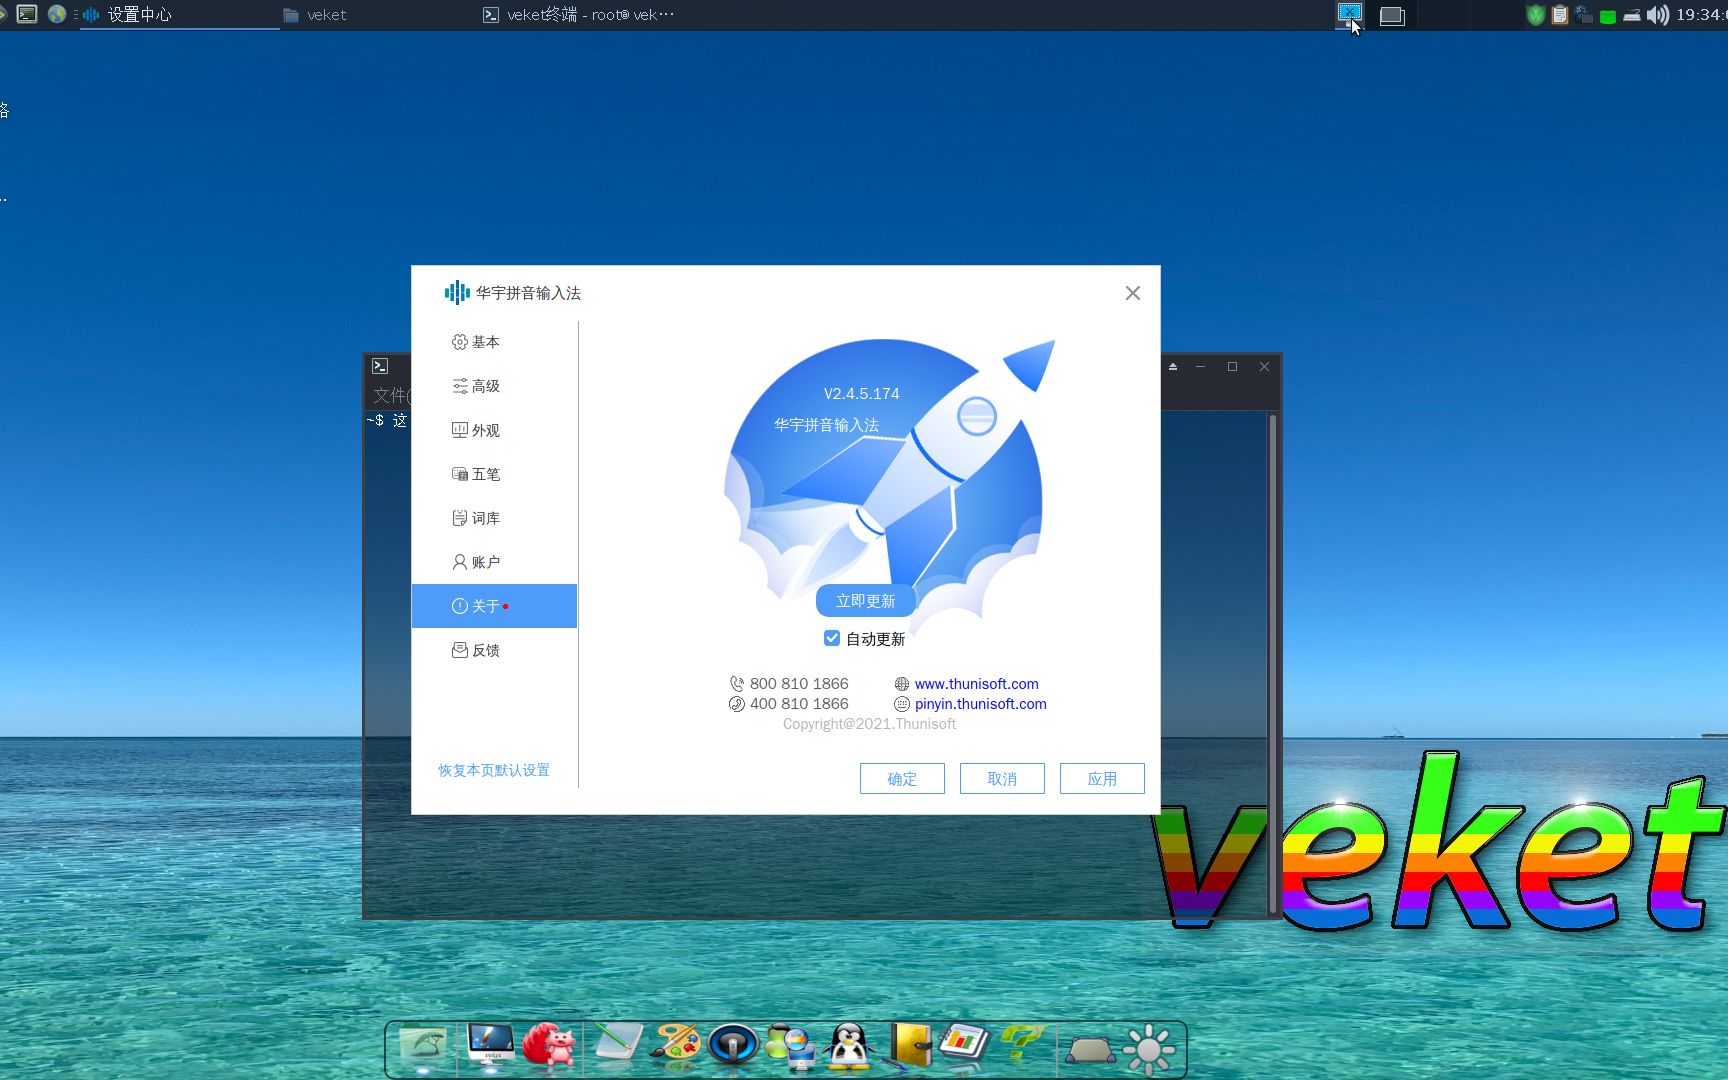Open the www.thunisoft.com link

976,684
